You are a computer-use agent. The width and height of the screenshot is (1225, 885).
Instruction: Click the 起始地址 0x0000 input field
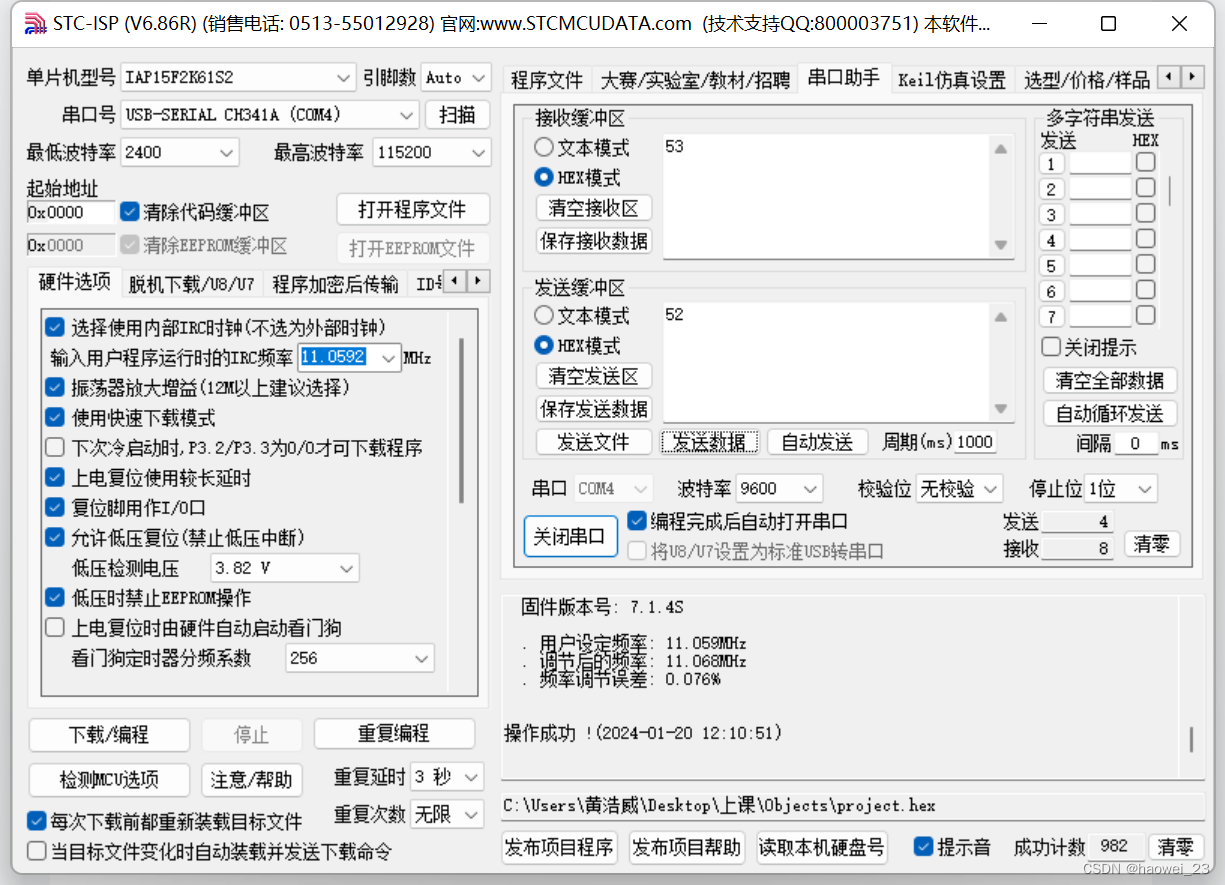(71, 212)
